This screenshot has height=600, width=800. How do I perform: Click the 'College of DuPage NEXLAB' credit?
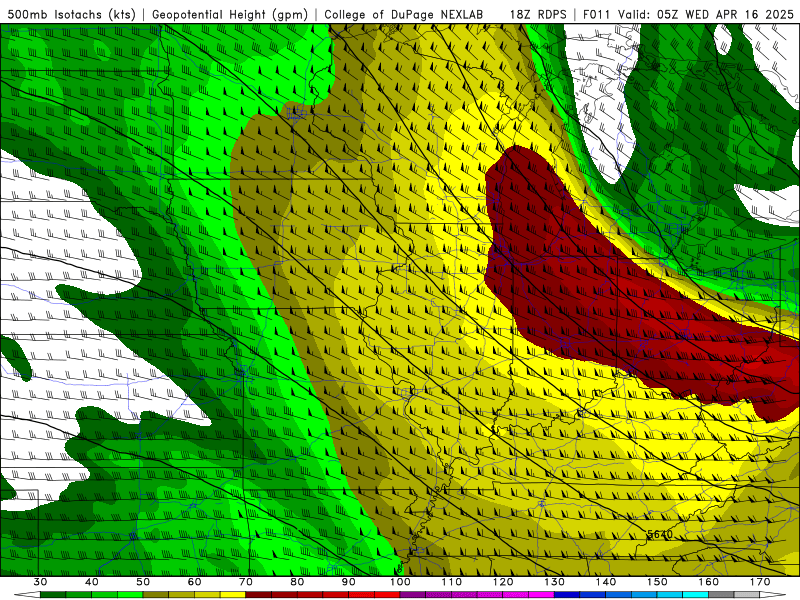point(403,14)
